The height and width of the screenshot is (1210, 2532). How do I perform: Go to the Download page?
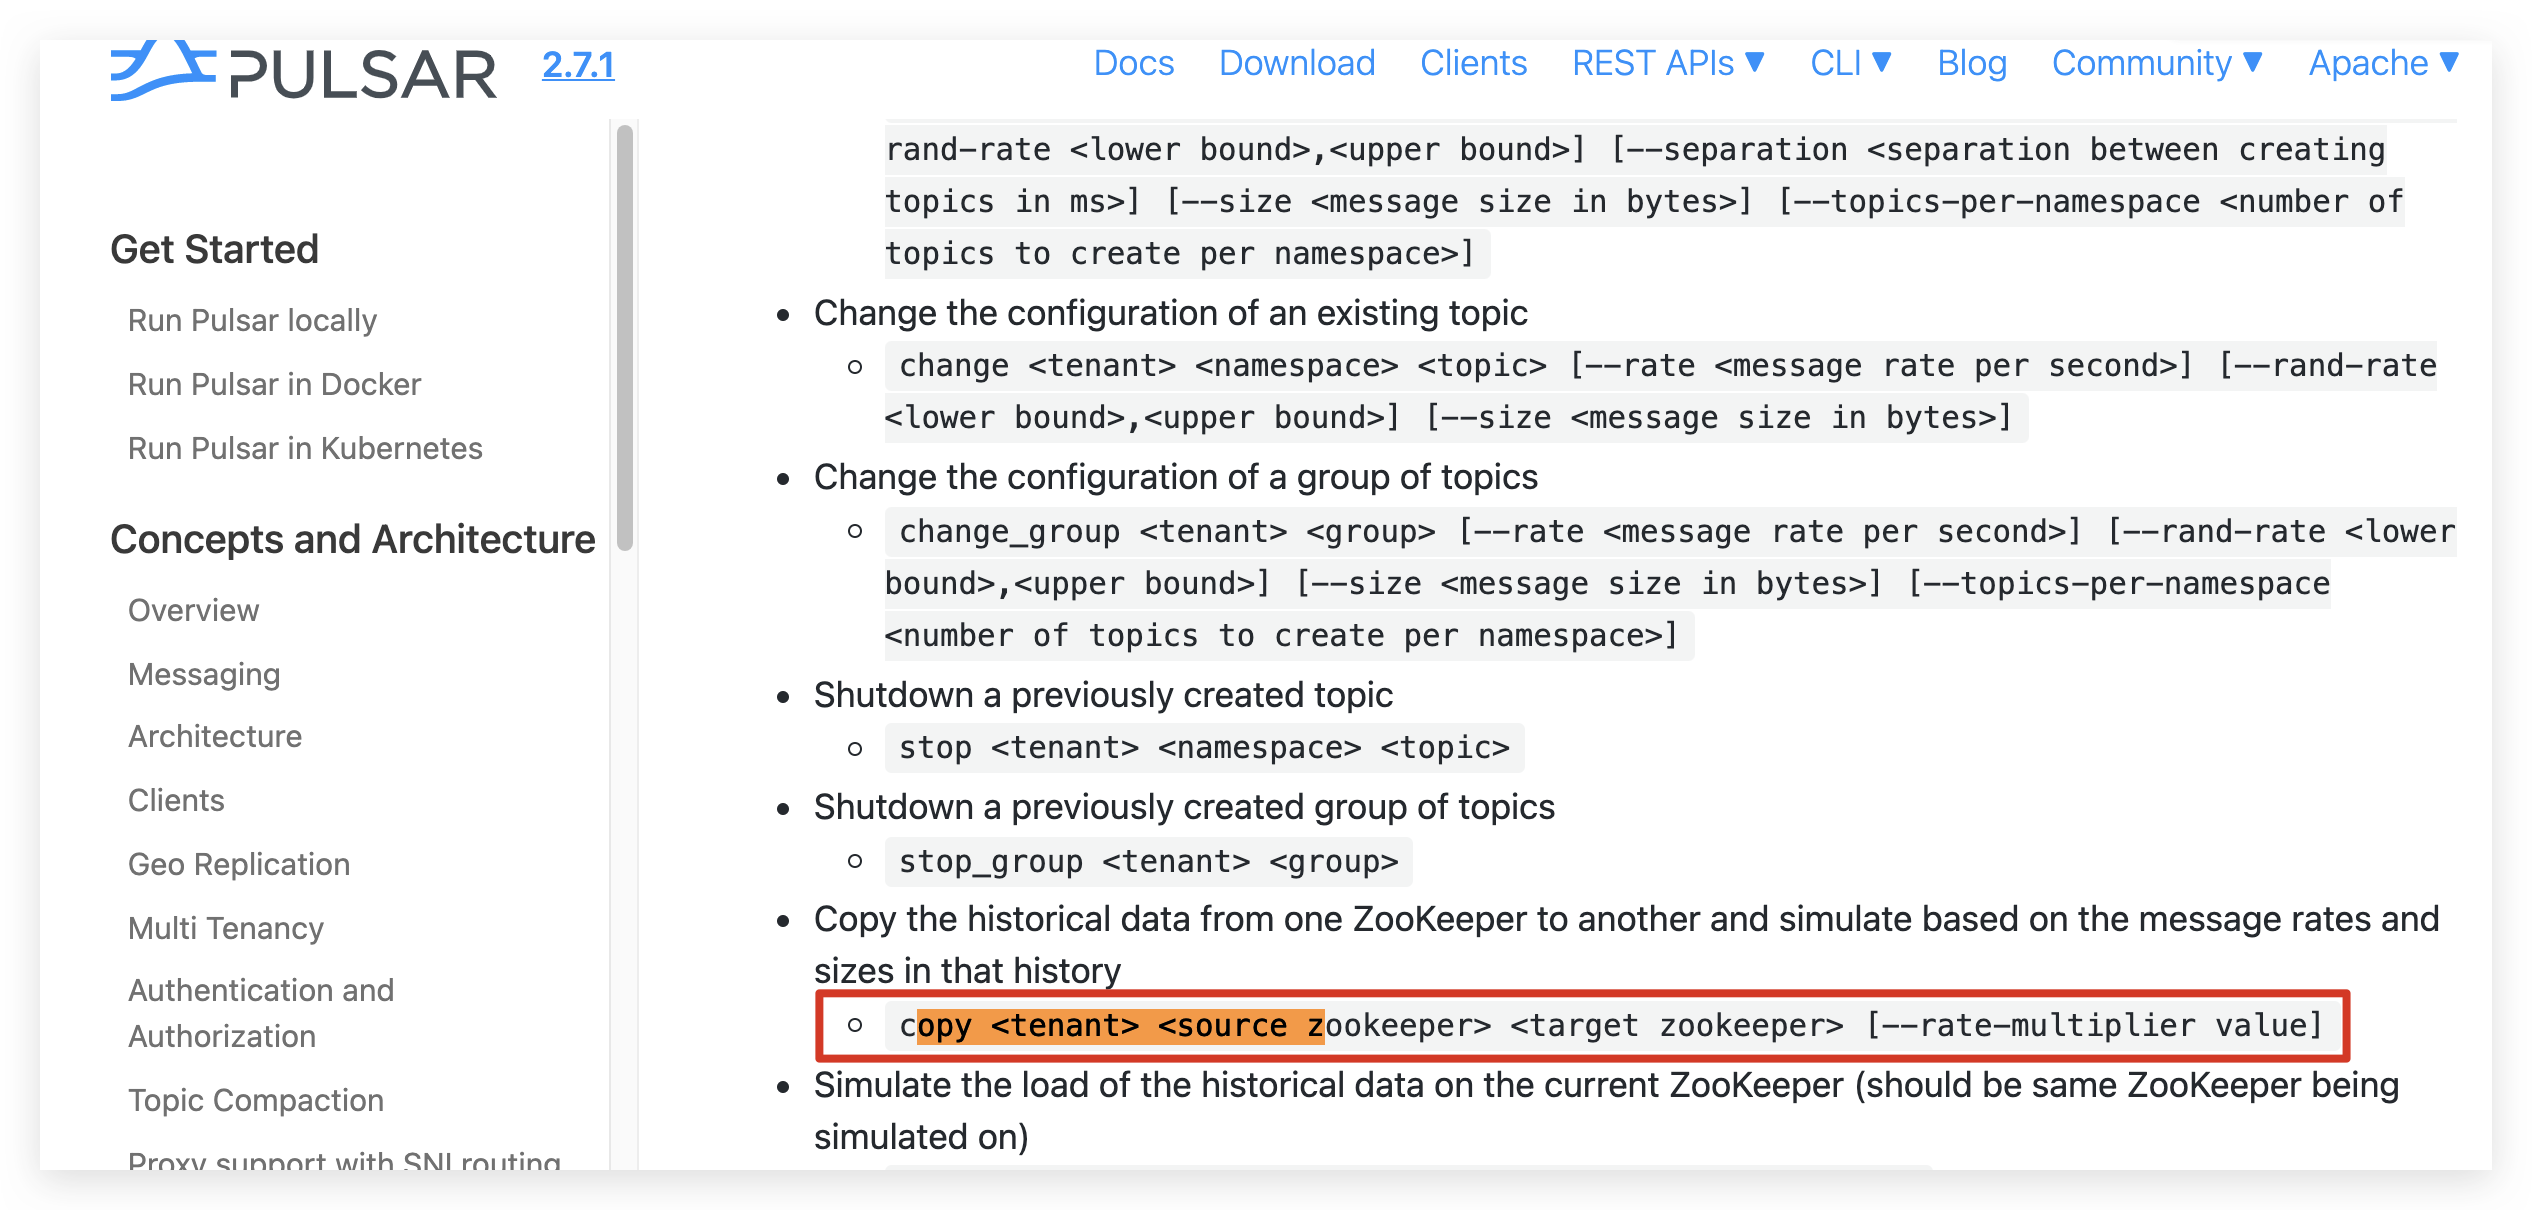[x=1296, y=63]
